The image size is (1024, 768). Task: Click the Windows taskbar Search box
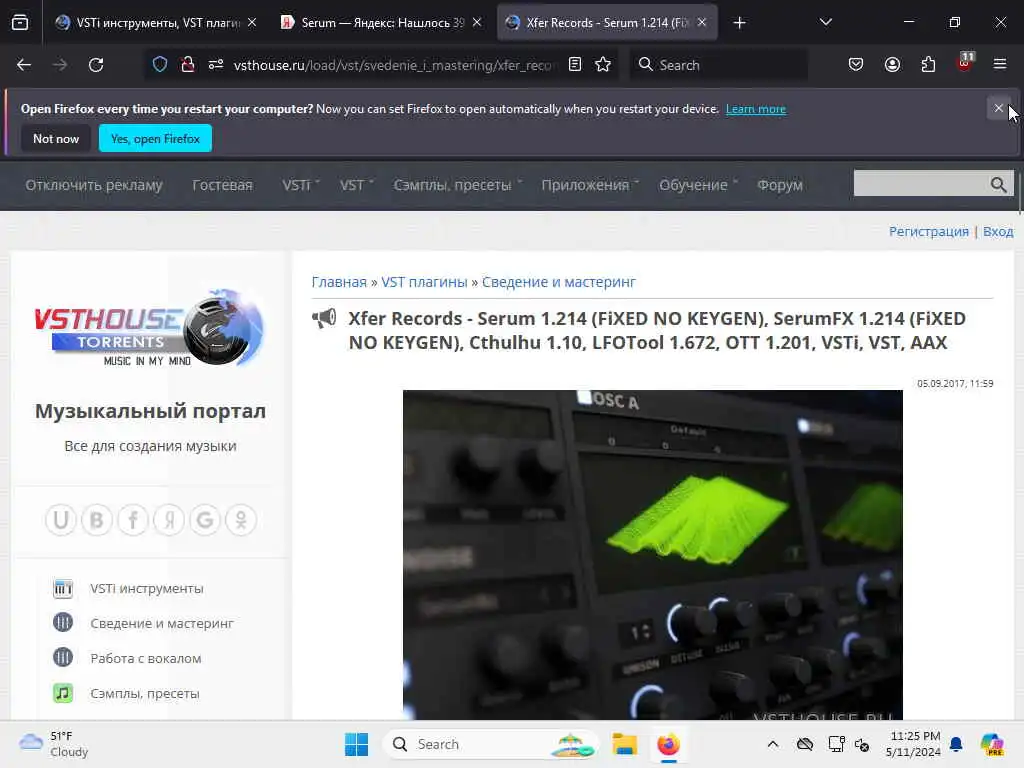pos(492,744)
